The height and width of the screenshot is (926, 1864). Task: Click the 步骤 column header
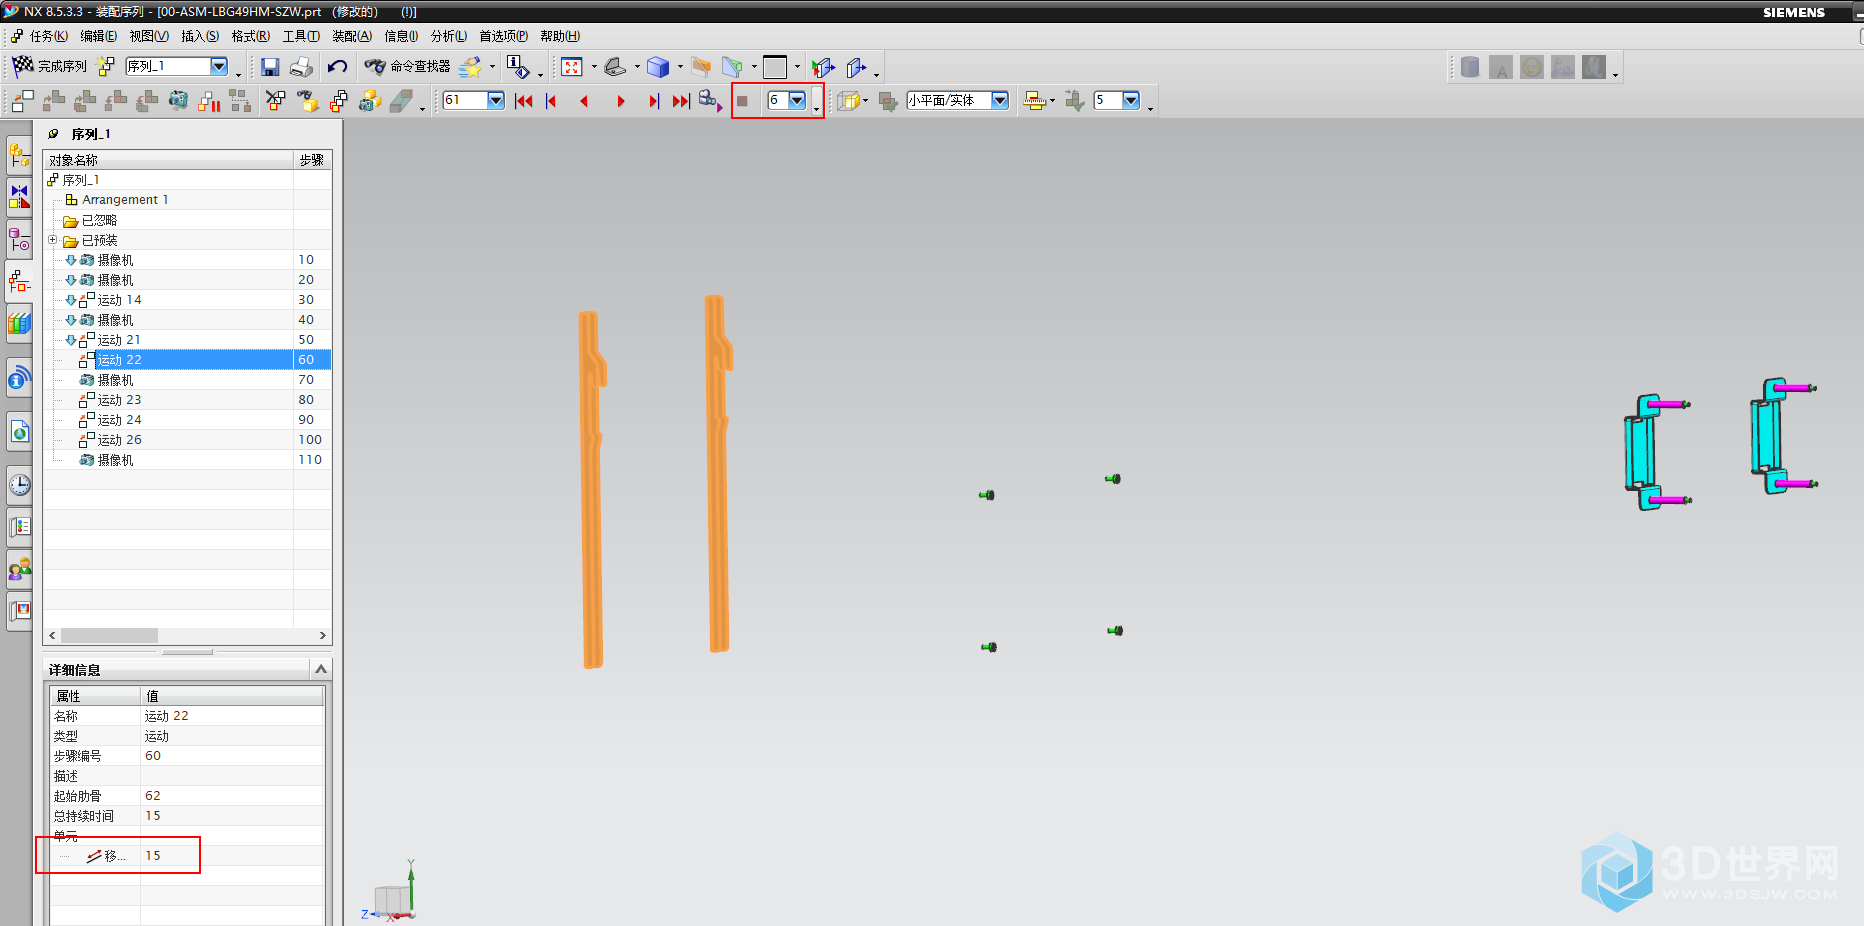(312, 160)
